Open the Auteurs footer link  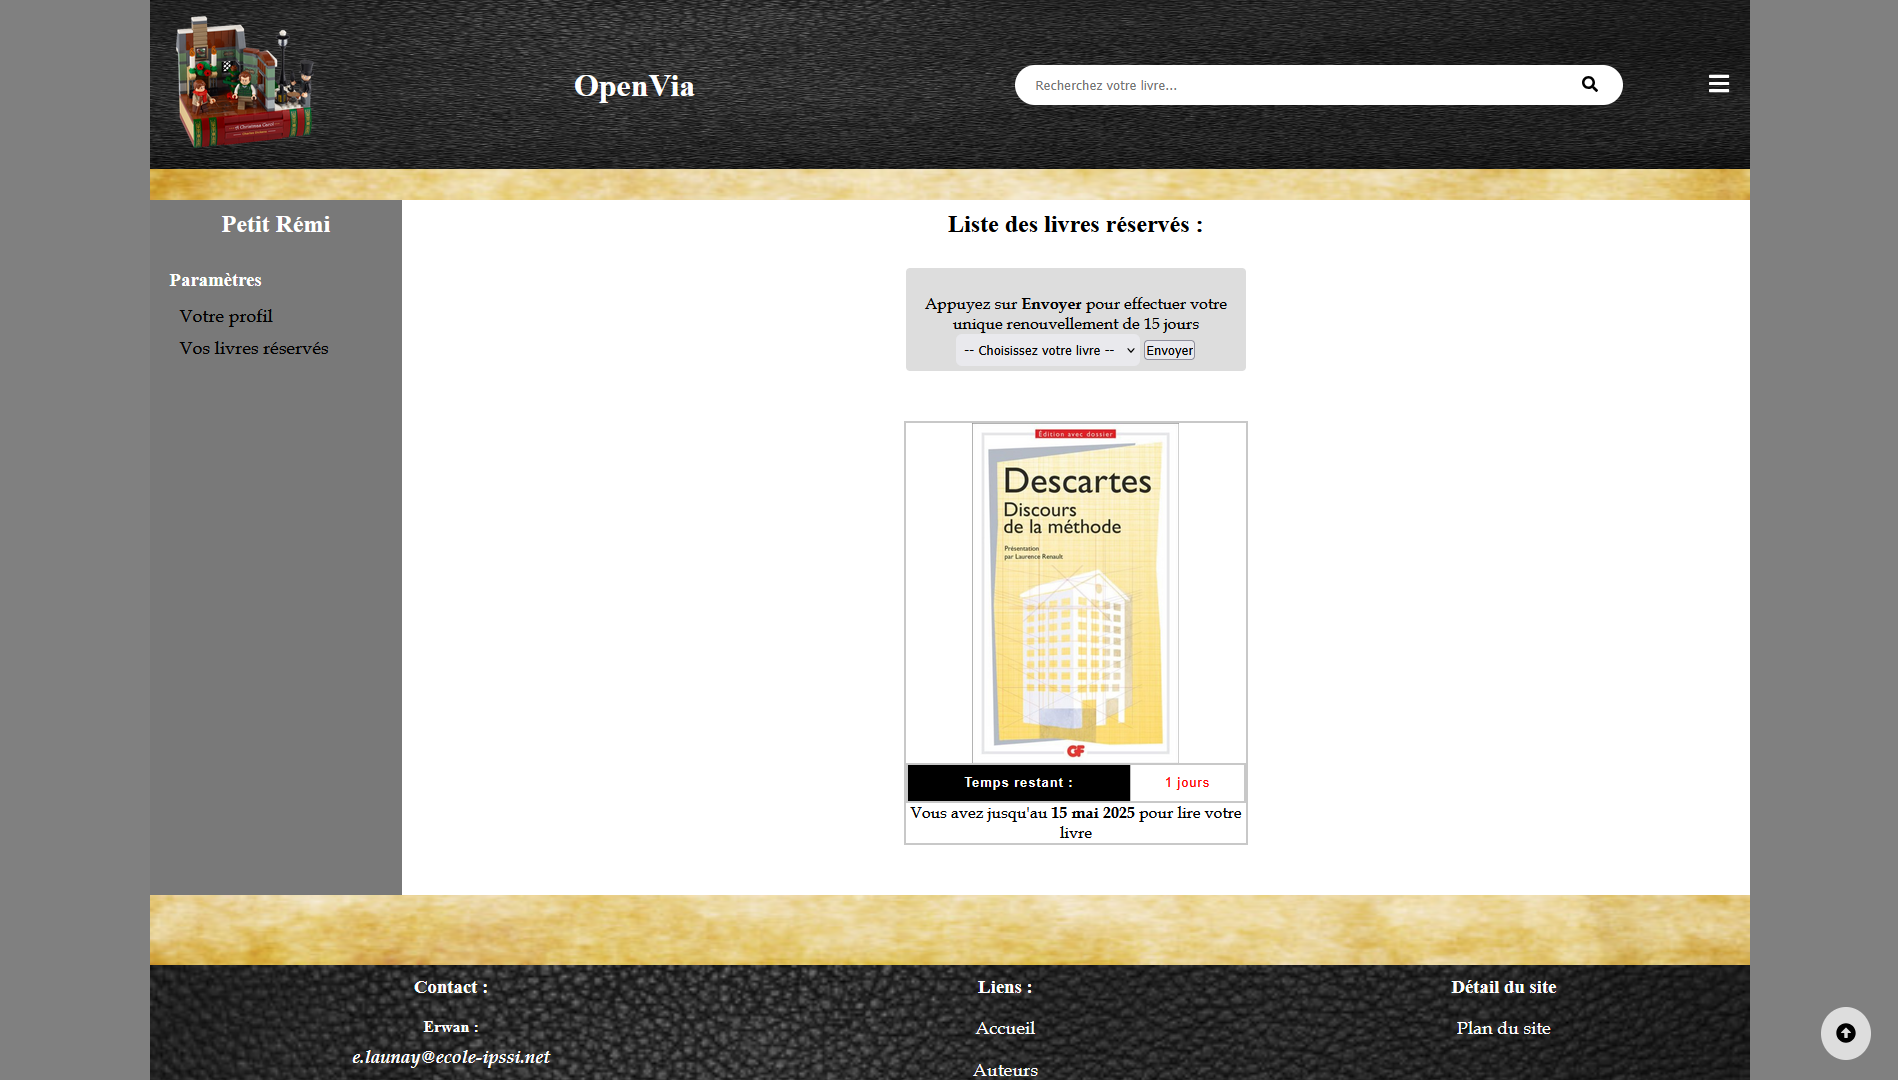pos(1005,1069)
